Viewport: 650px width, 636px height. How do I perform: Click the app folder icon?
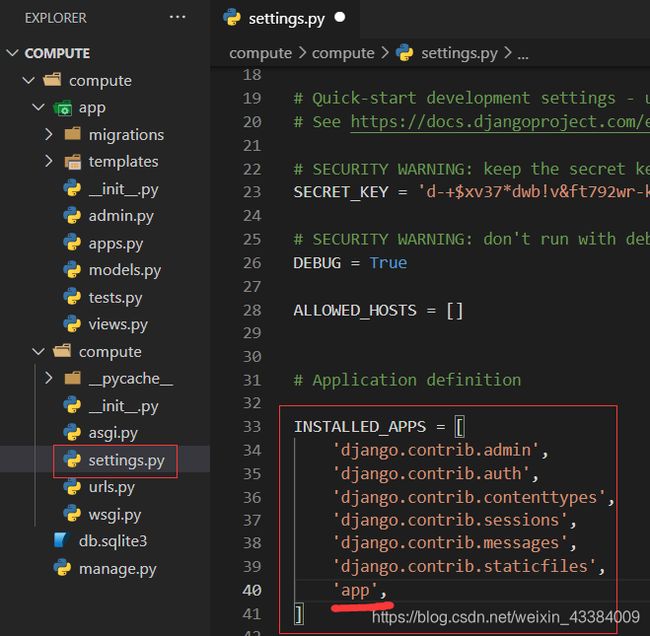(x=63, y=108)
